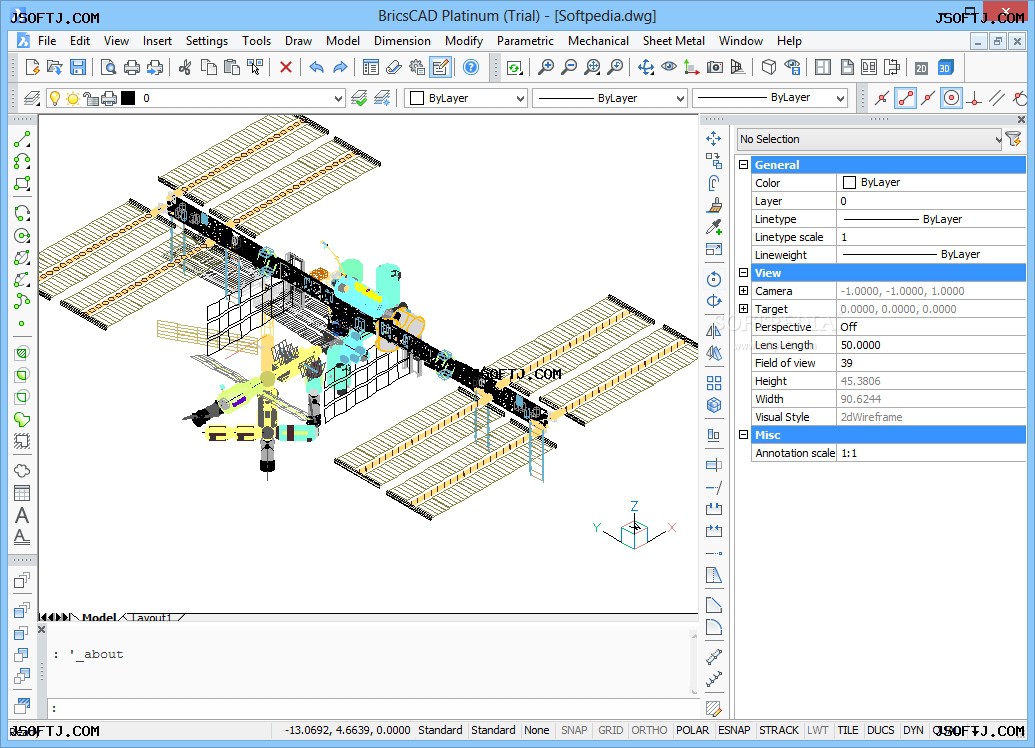Image resolution: width=1035 pixels, height=748 pixels.
Task: Toggle ESNAP in status bar
Action: (x=734, y=730)
